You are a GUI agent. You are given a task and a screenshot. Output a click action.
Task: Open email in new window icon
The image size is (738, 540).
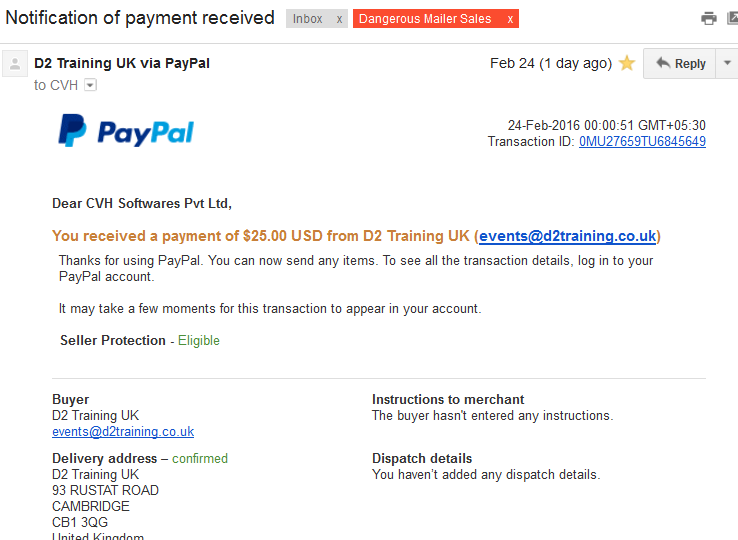[x=732, y=18]
